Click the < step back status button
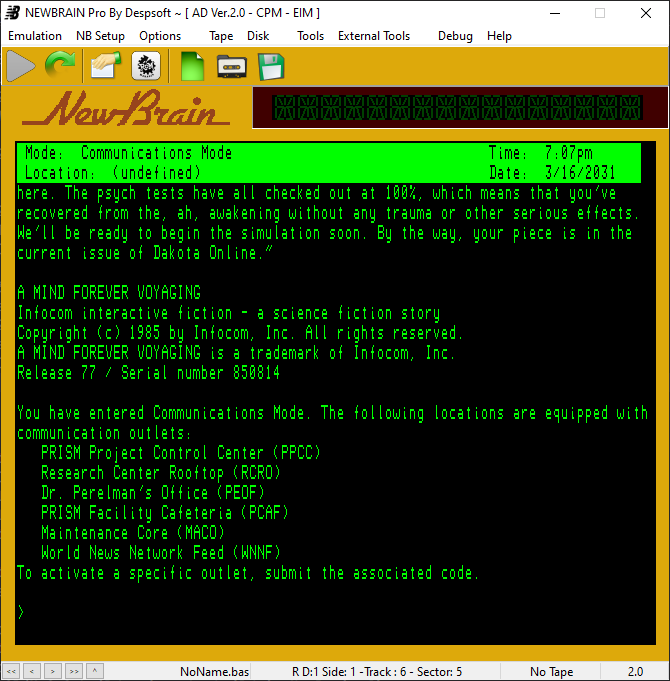The width and height of the screenshot is (670, 681). [32, 671]
